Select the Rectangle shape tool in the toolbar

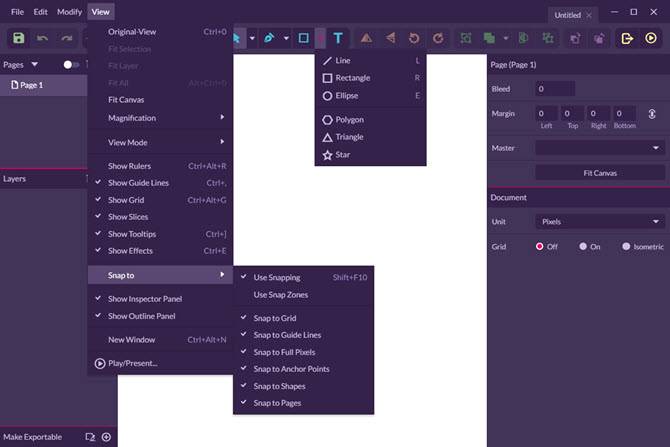[303, 38]
